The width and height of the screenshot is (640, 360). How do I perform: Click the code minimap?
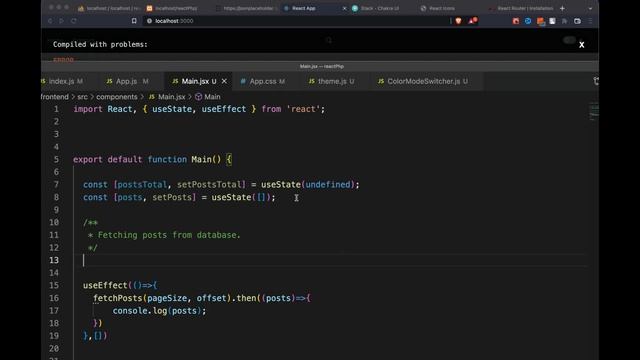point(594,112)
